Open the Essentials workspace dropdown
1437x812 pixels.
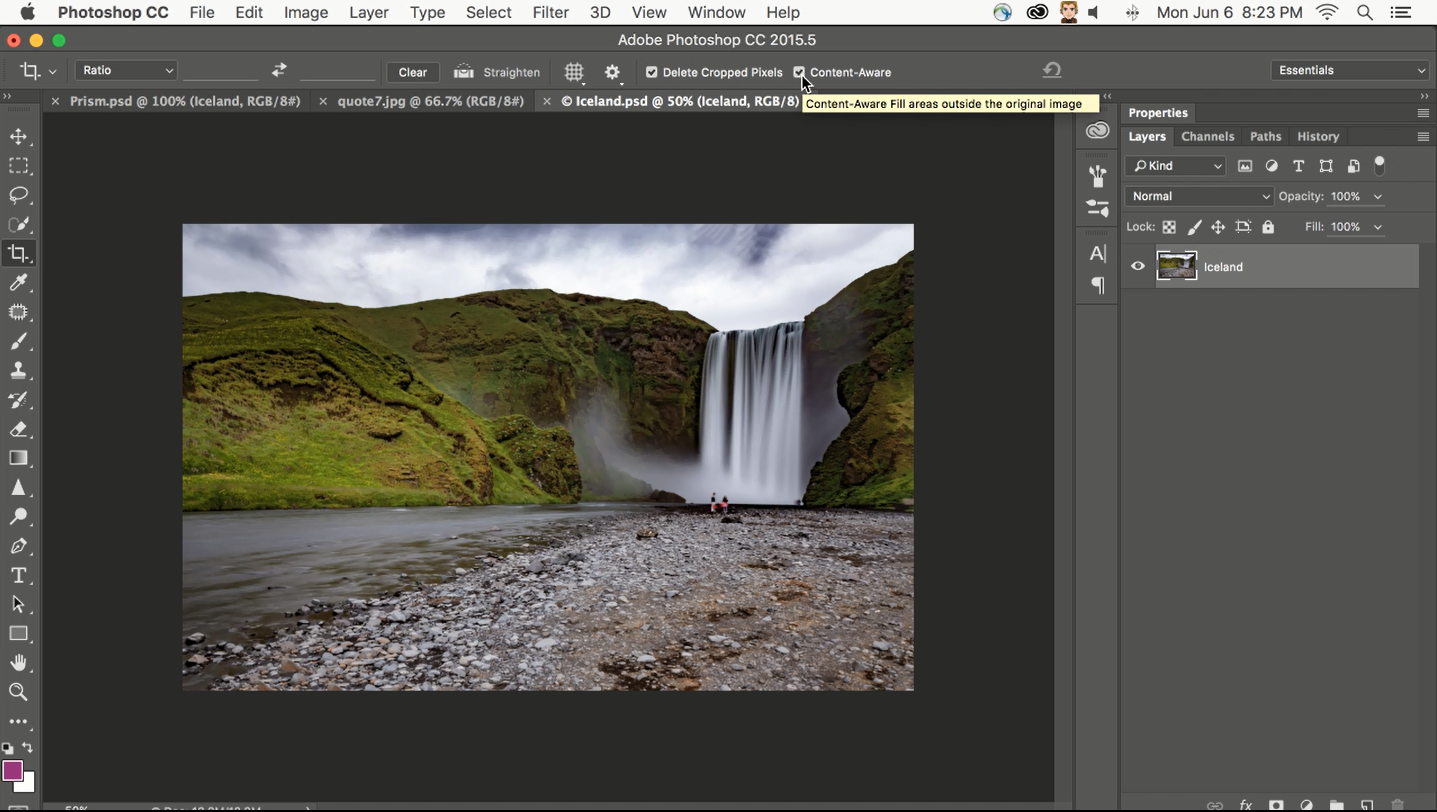pyautogui.click(x=1350, y=70)
